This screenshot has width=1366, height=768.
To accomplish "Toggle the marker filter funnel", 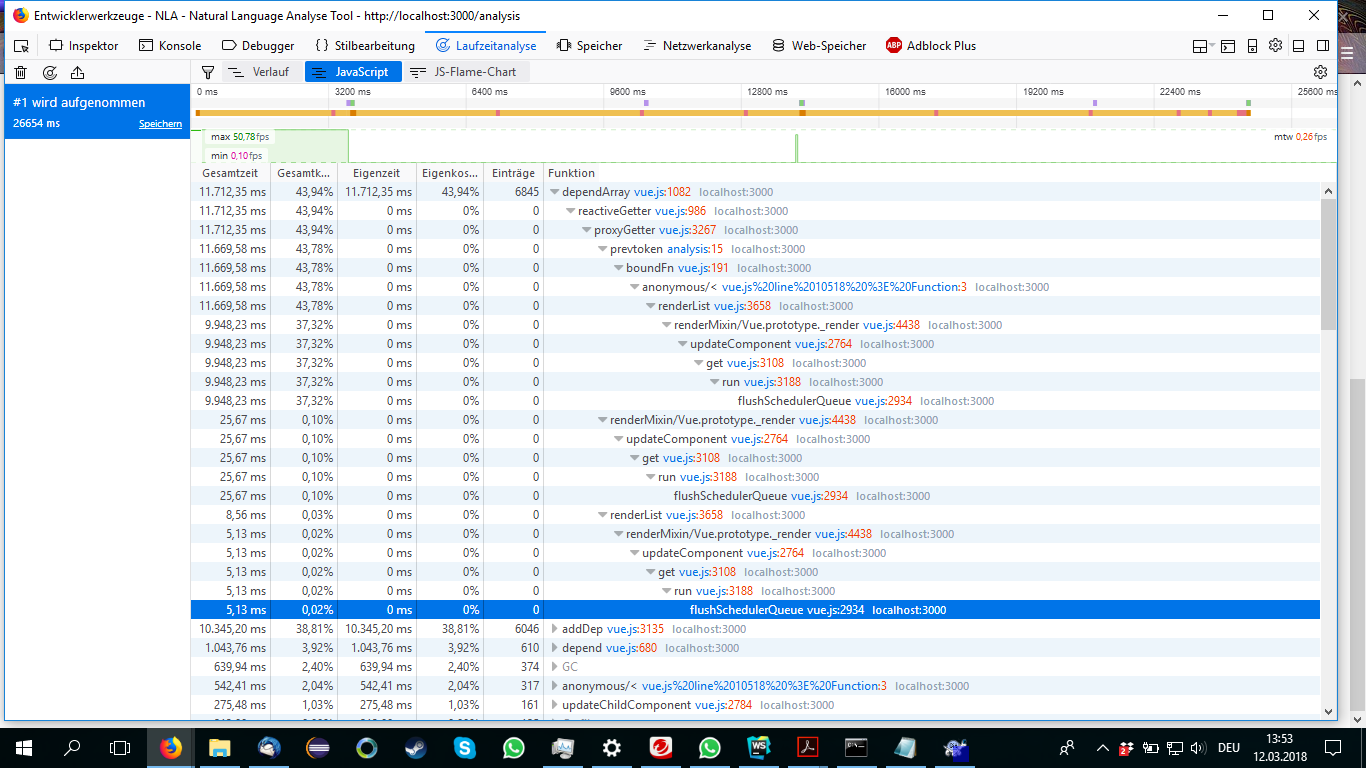I will [207, 72].
